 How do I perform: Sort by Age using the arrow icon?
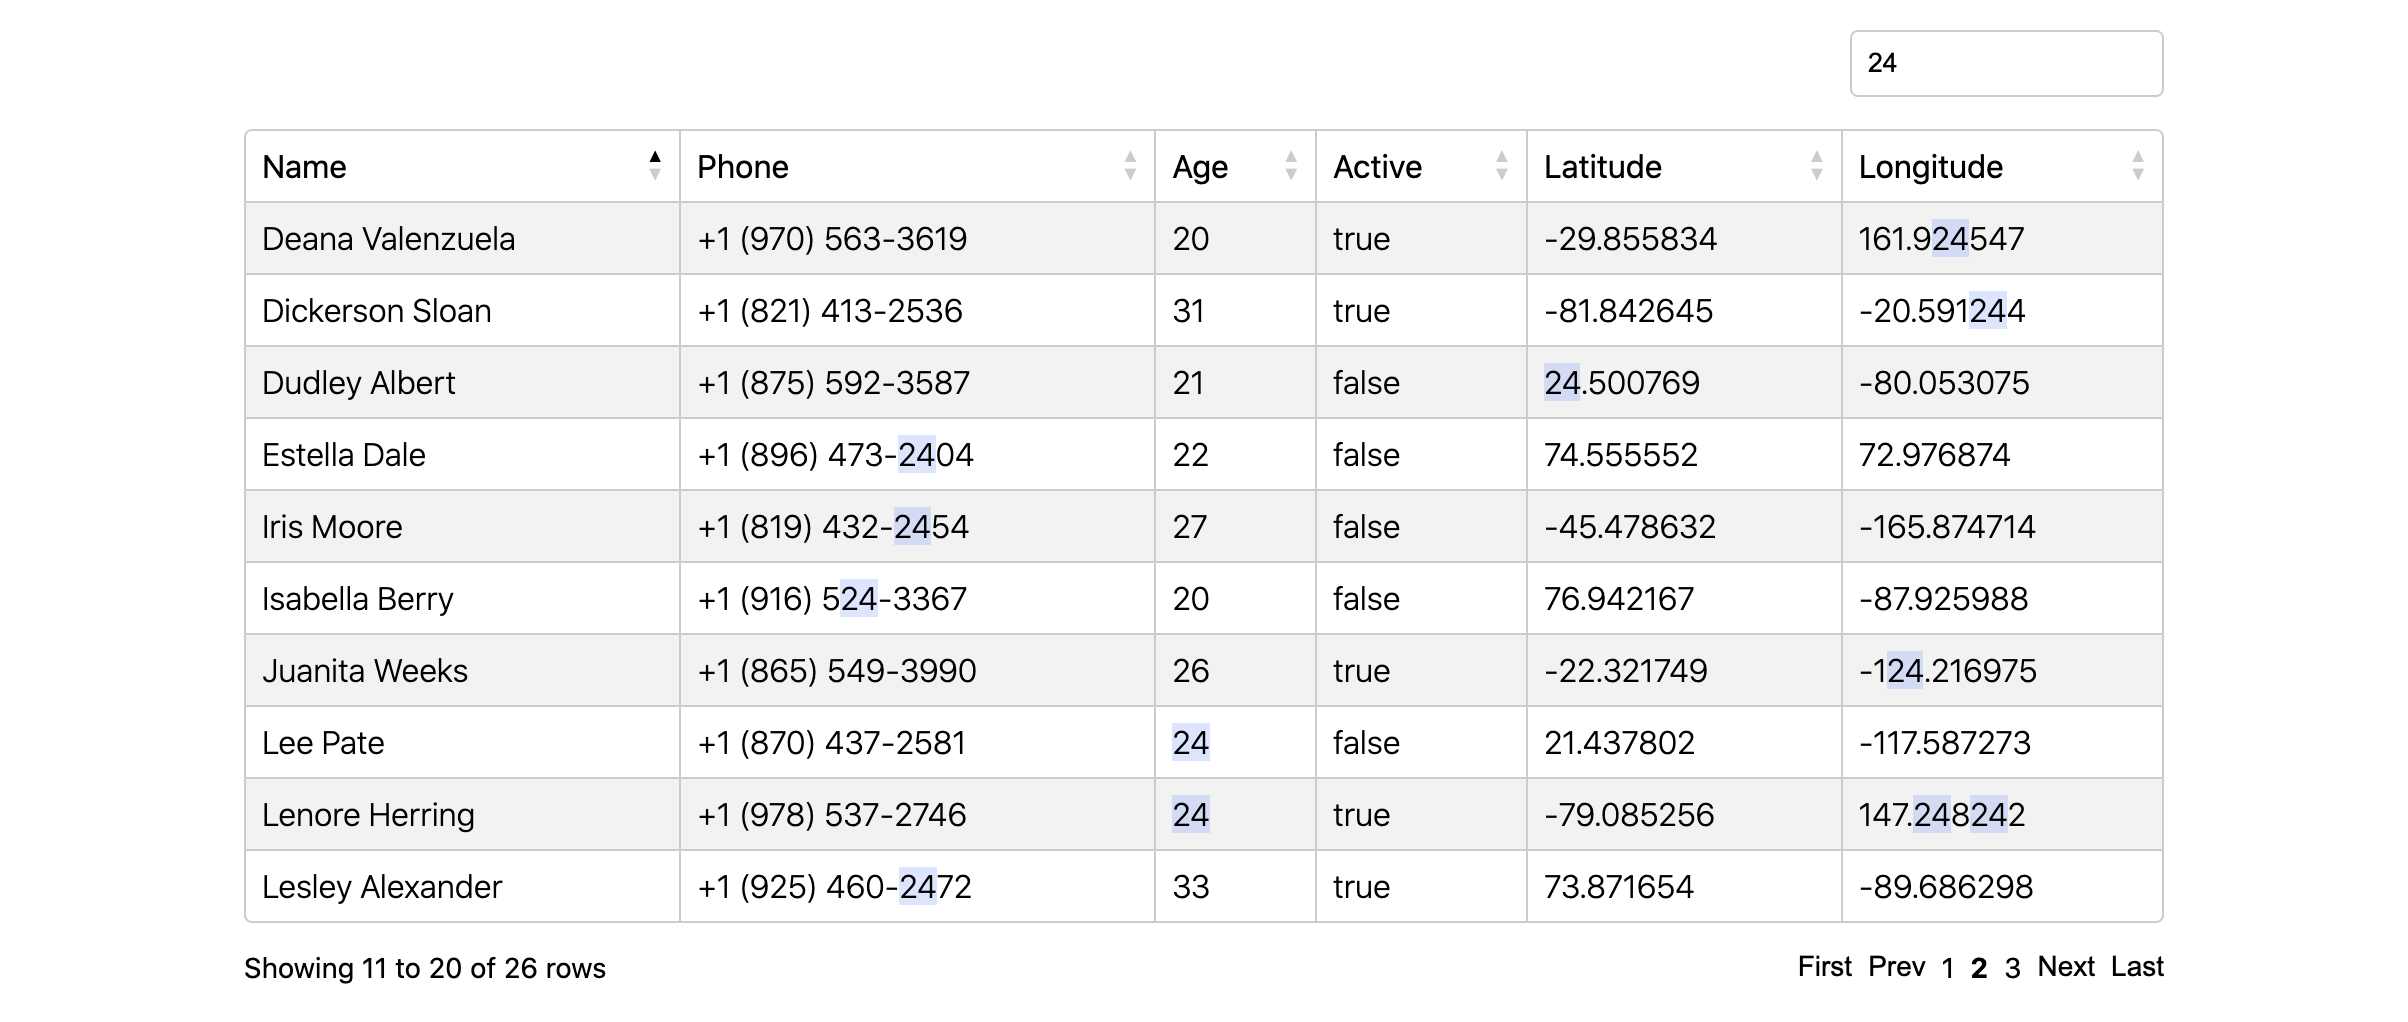click(x=1291, y=166)
